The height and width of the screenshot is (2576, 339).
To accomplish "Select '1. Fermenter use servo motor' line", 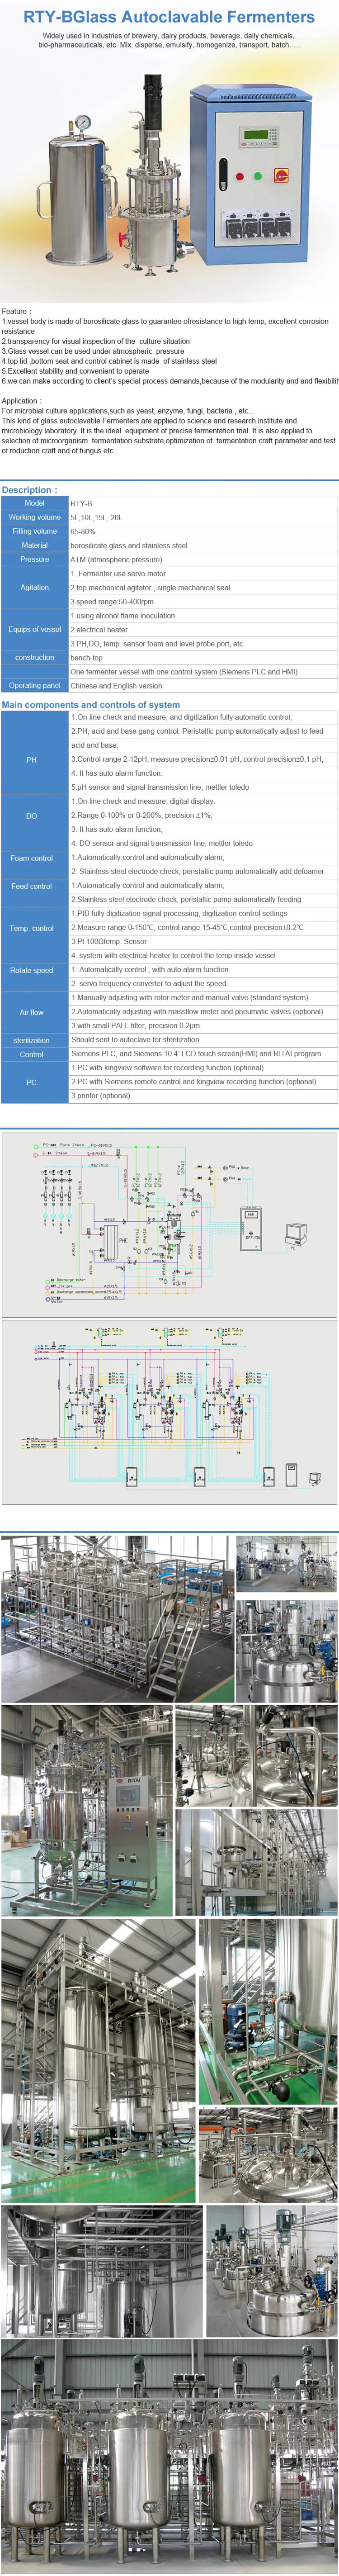I will click(x=118, y=573).
